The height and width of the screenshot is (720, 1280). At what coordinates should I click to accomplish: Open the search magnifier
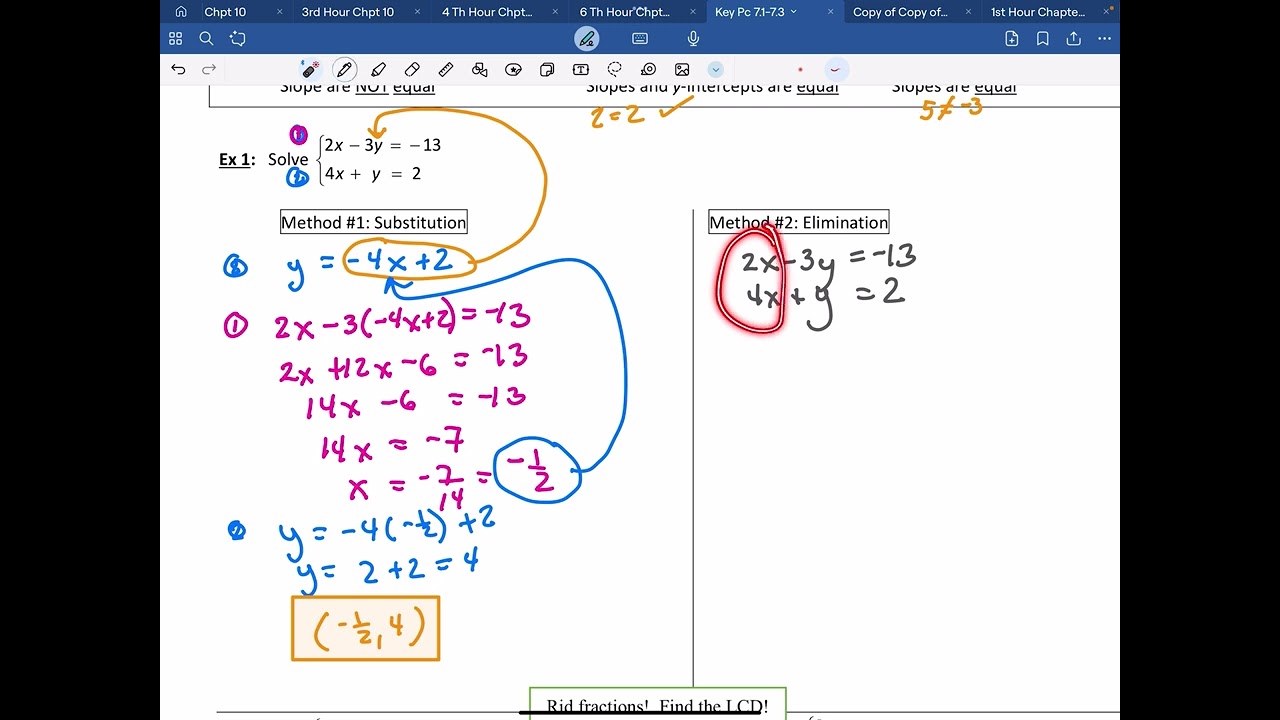pyautogui.click(x=206, y=38)
